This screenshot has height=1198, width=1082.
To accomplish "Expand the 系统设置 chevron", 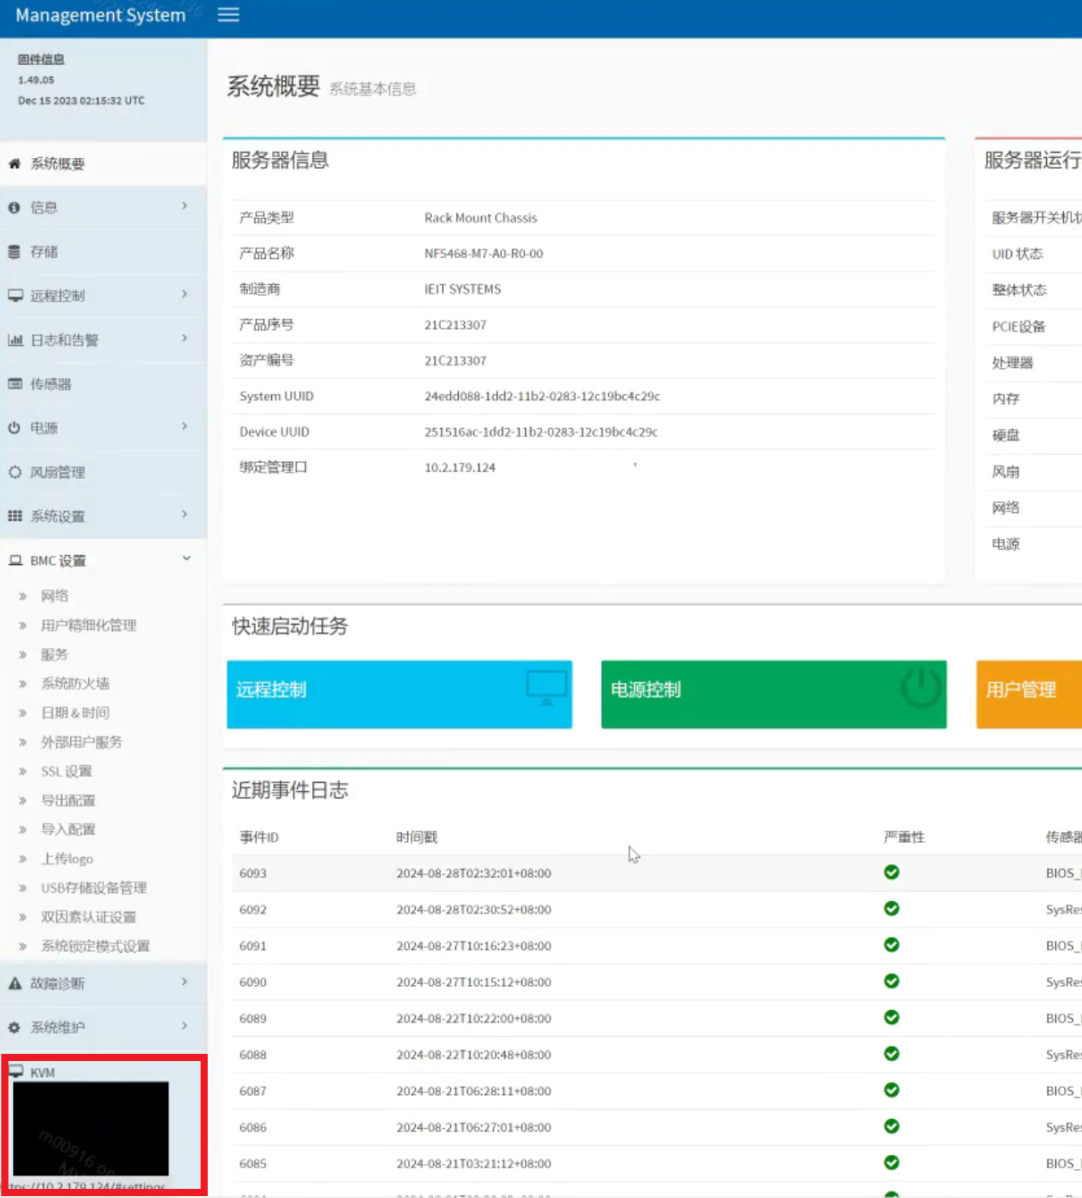I will point(185,514).
